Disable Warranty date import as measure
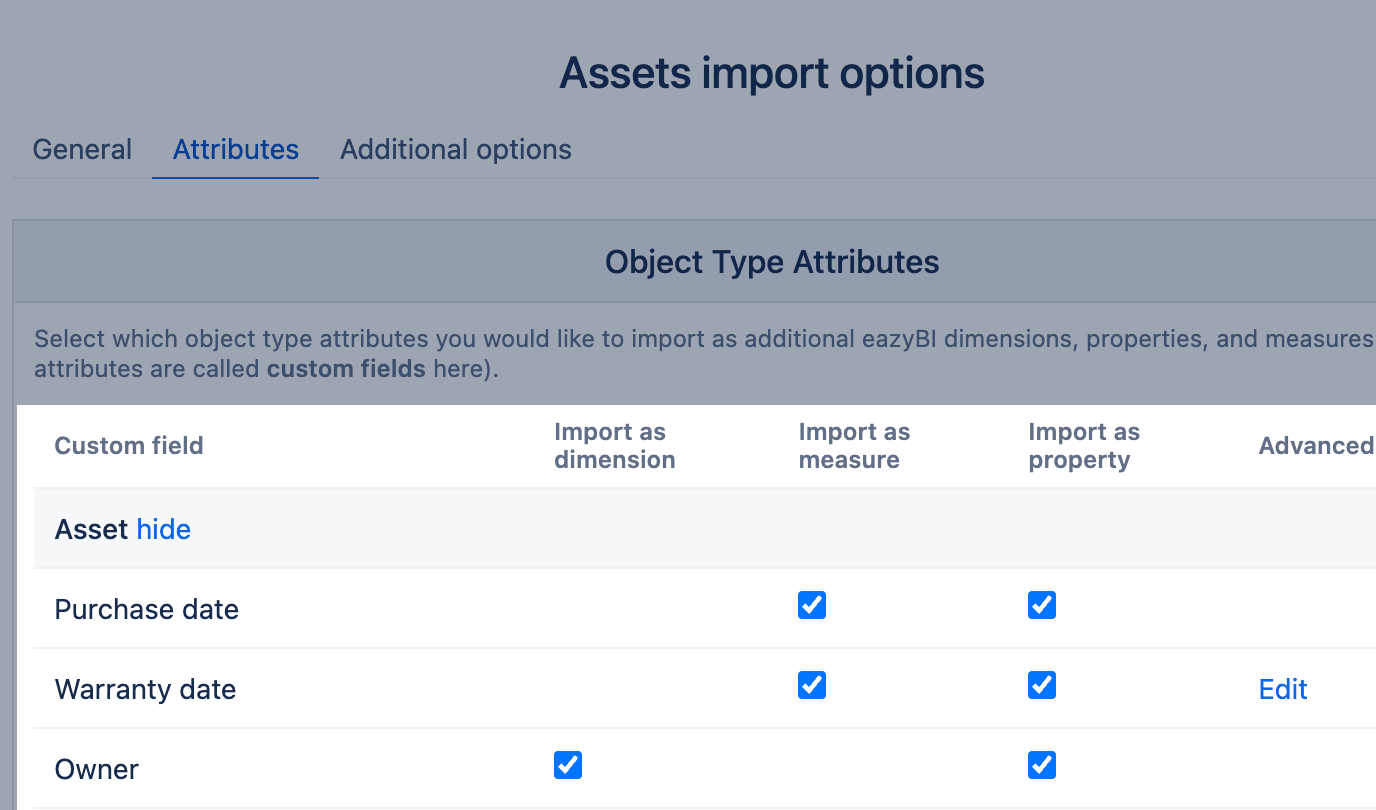 812,686
